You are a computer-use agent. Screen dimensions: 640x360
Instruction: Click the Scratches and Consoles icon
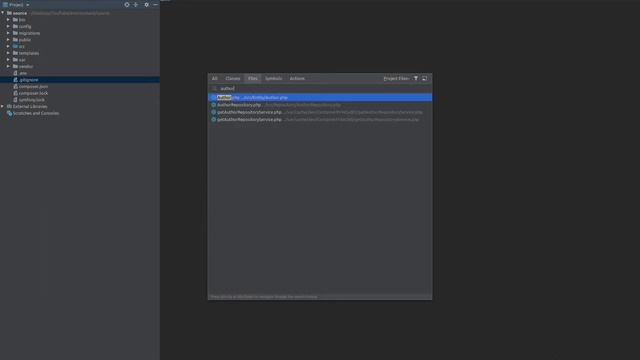coord(9,113)
